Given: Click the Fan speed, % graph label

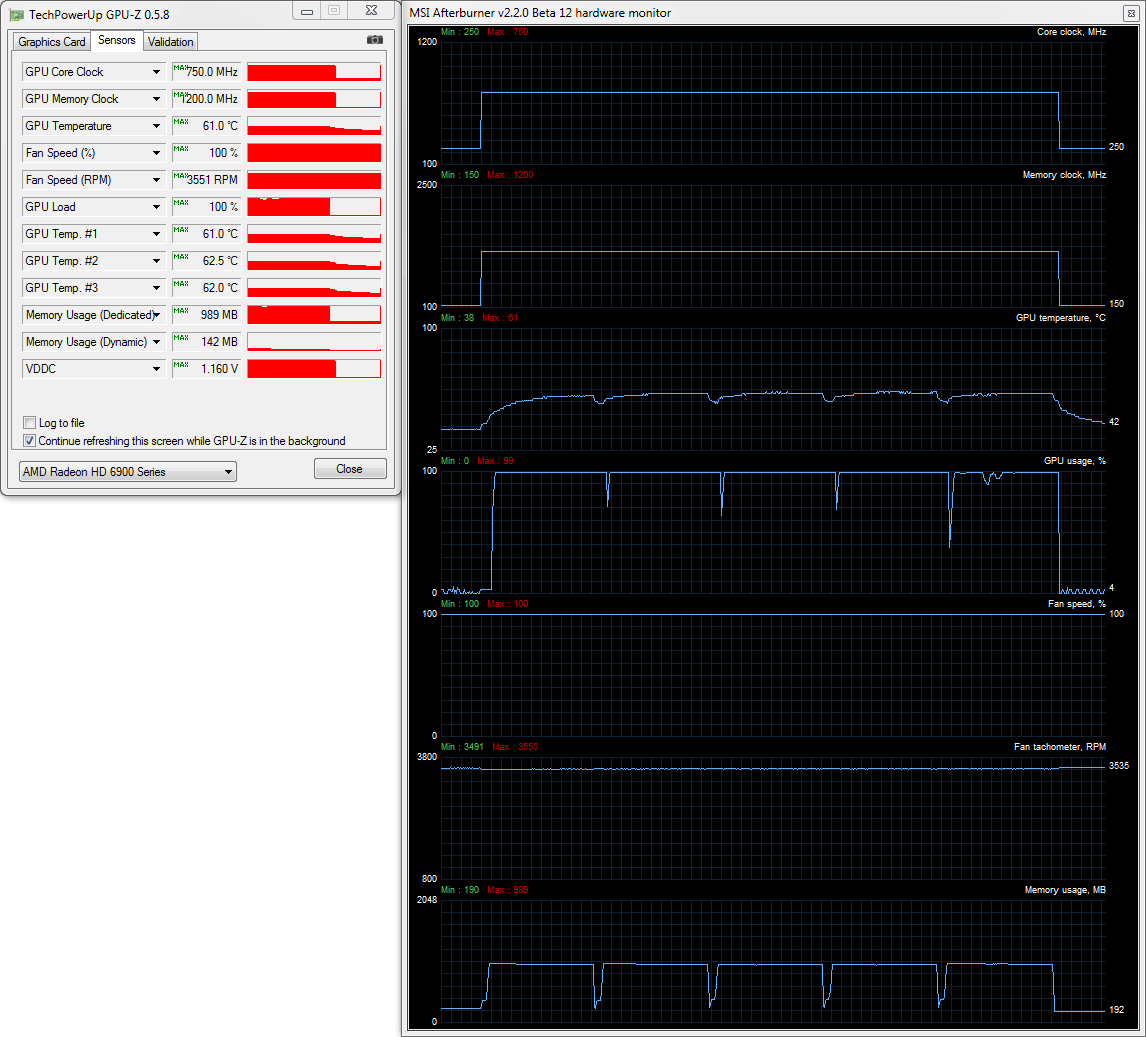Looking at the screenshot, I should pos(1077,604).
